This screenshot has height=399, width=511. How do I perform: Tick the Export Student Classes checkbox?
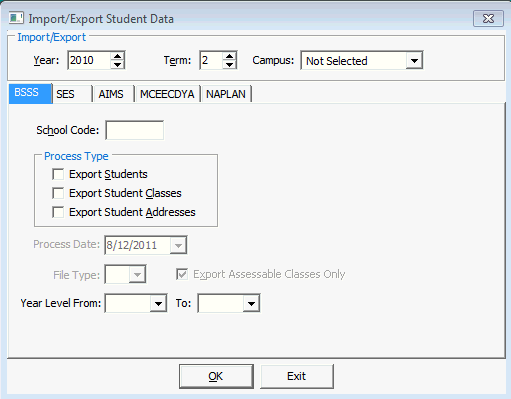(x=58, y=193)
